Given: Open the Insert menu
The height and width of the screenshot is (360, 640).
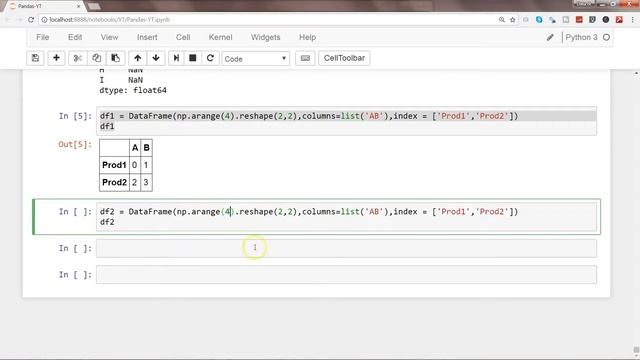Looking at the screenshot, I should pos(147,37).
